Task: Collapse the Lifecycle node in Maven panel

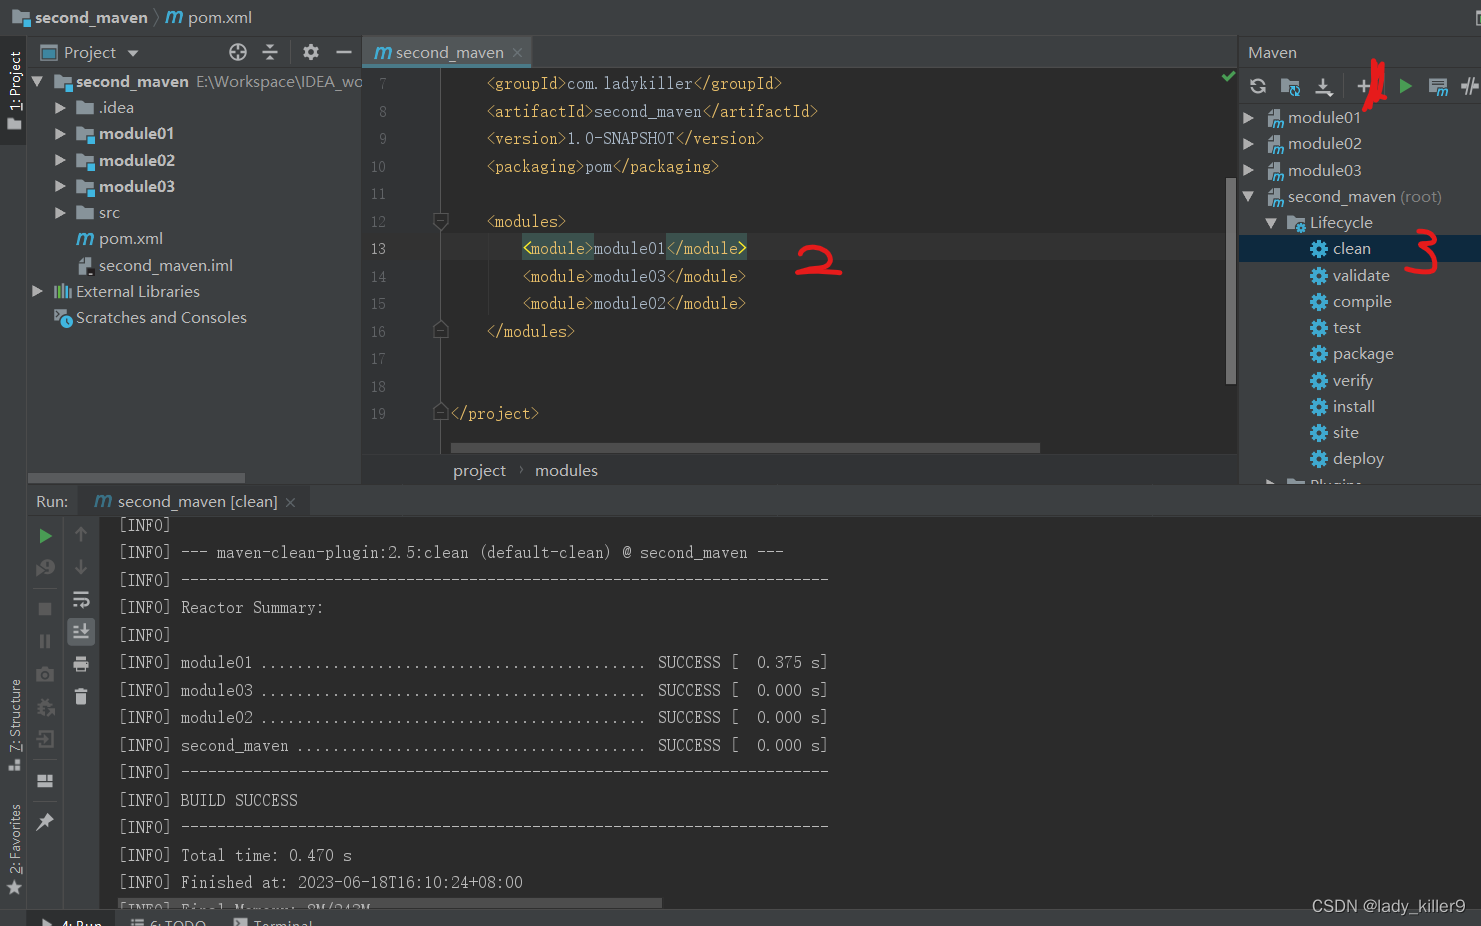Action: [1271, 223]
